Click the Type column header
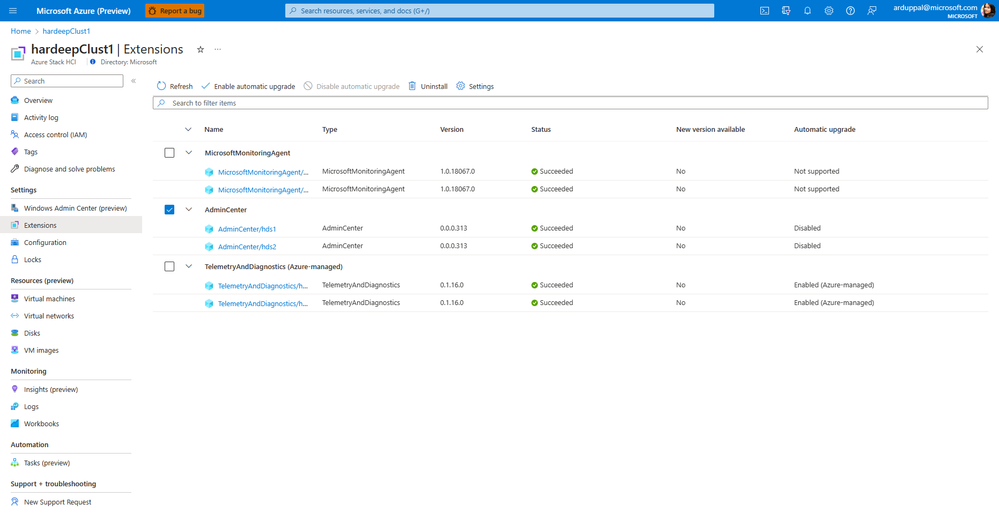This screenshot has height=513, width=999. (329, 129)
